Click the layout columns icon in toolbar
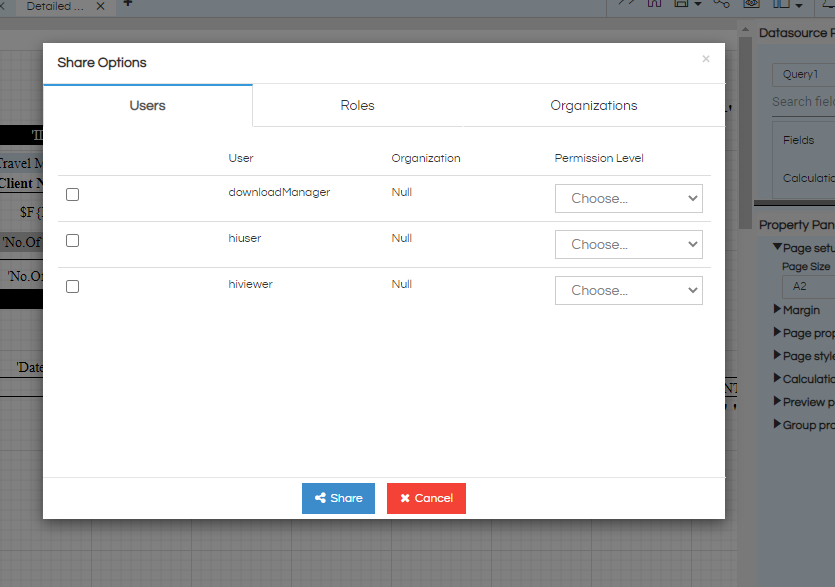The width and height of the screenshot is (835, 587). [x=781, y=3]
